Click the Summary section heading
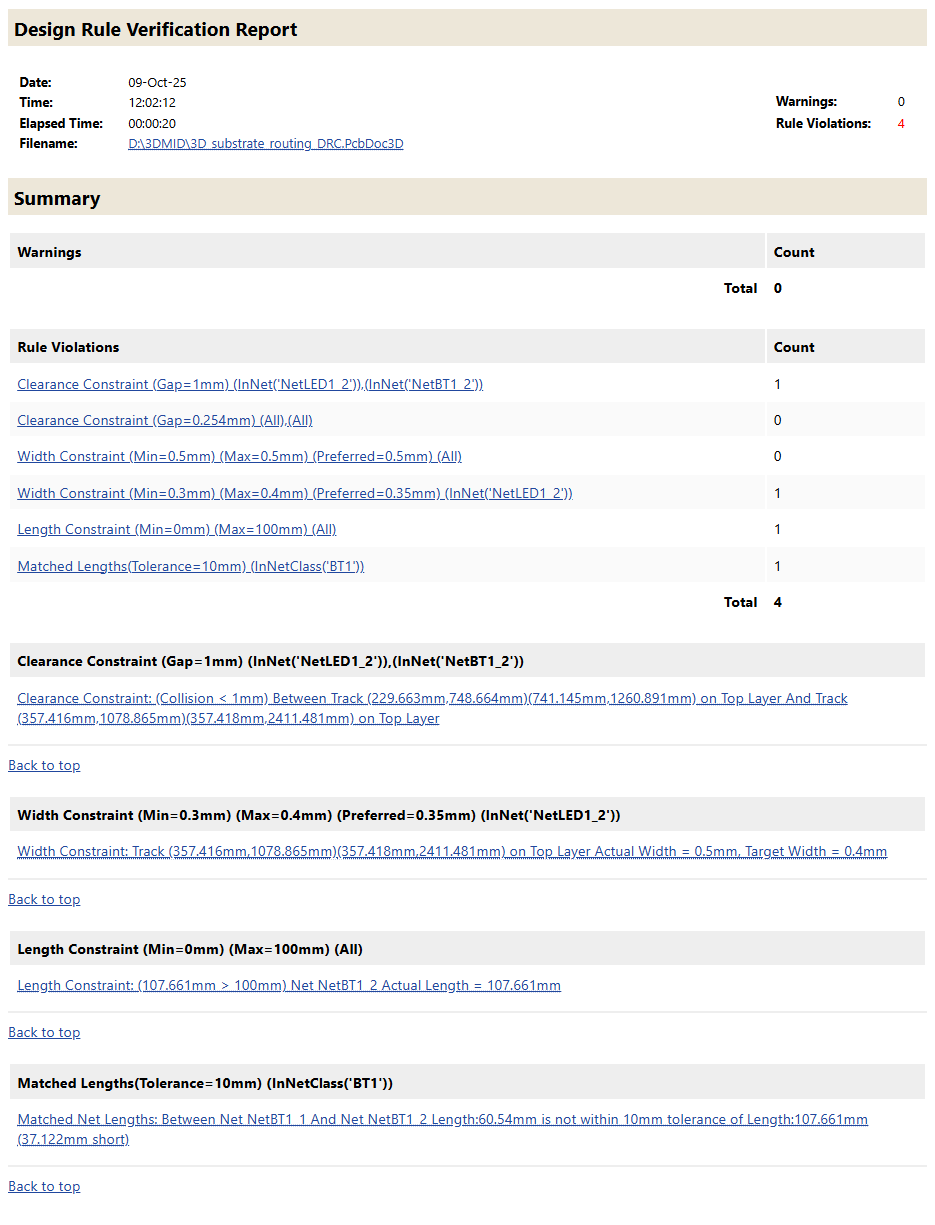This screenshot has height=1225, width=935. click(57, 198)
